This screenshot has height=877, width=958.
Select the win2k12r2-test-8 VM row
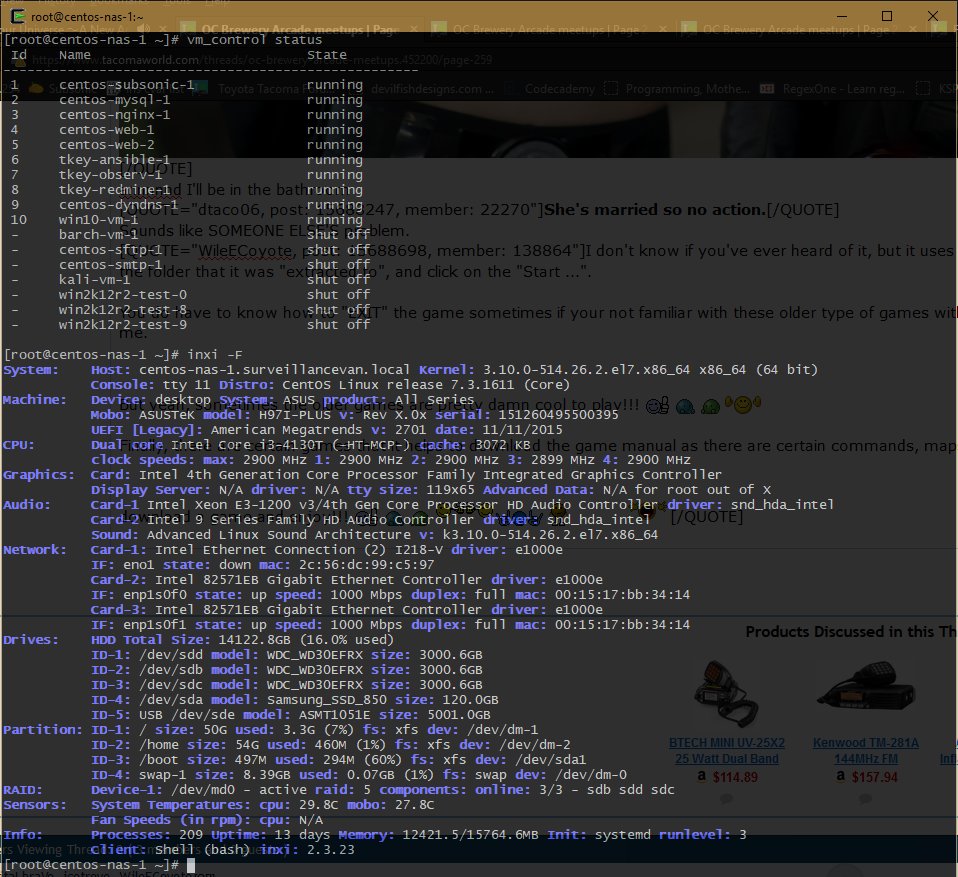pyautogui.click(x=190, y=309)
